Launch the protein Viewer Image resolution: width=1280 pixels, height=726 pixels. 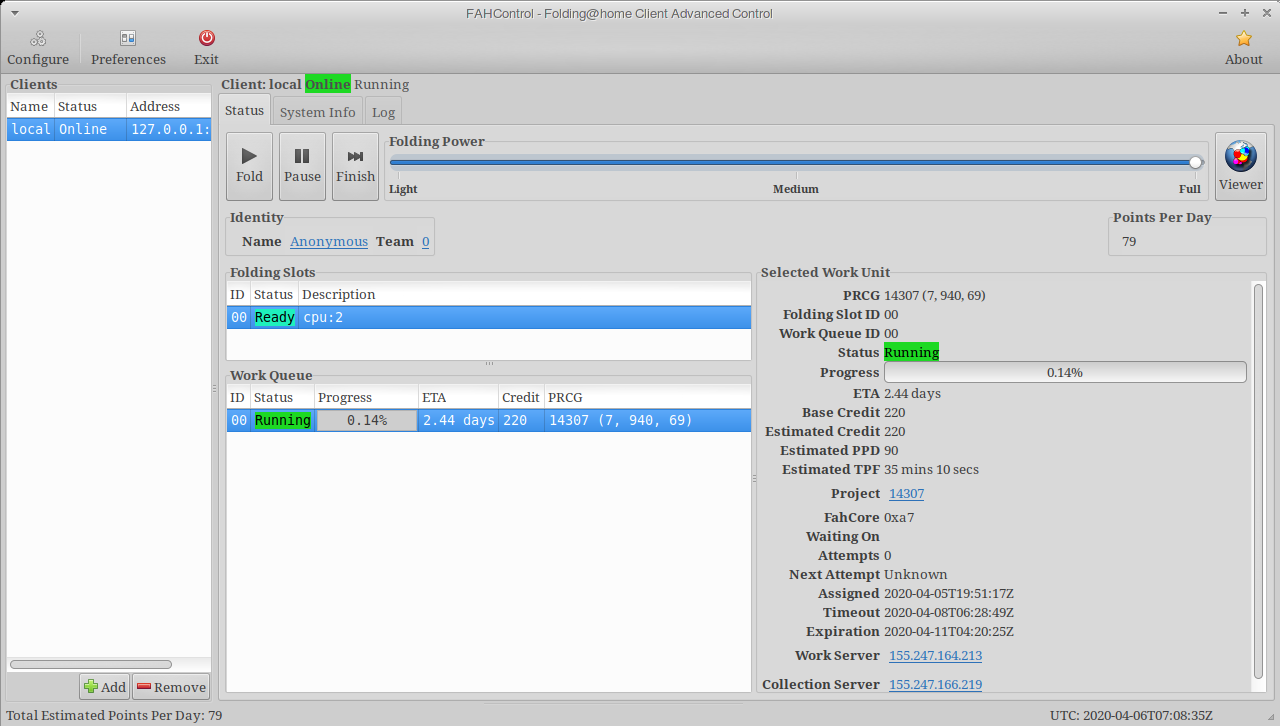pyautogui.click(x=1241, y=166)
